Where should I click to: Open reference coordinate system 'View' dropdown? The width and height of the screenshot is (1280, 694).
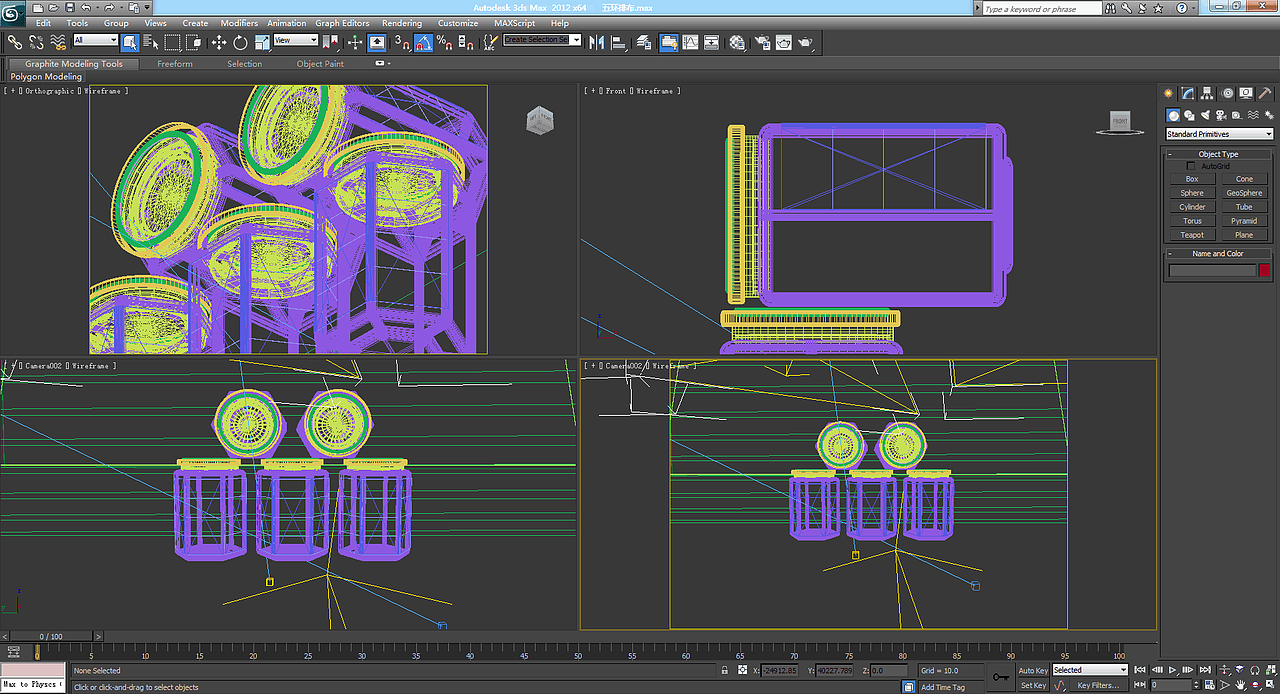[296, 40]
